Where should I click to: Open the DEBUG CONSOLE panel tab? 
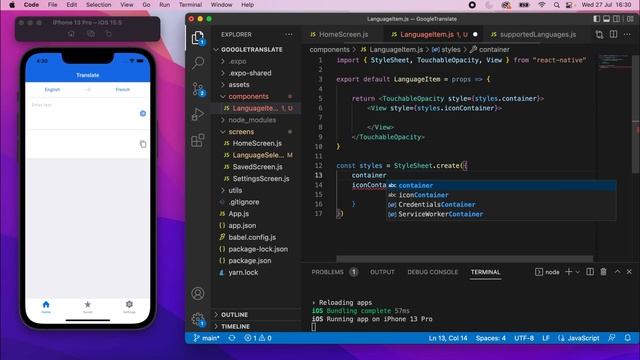coord(432,272)
